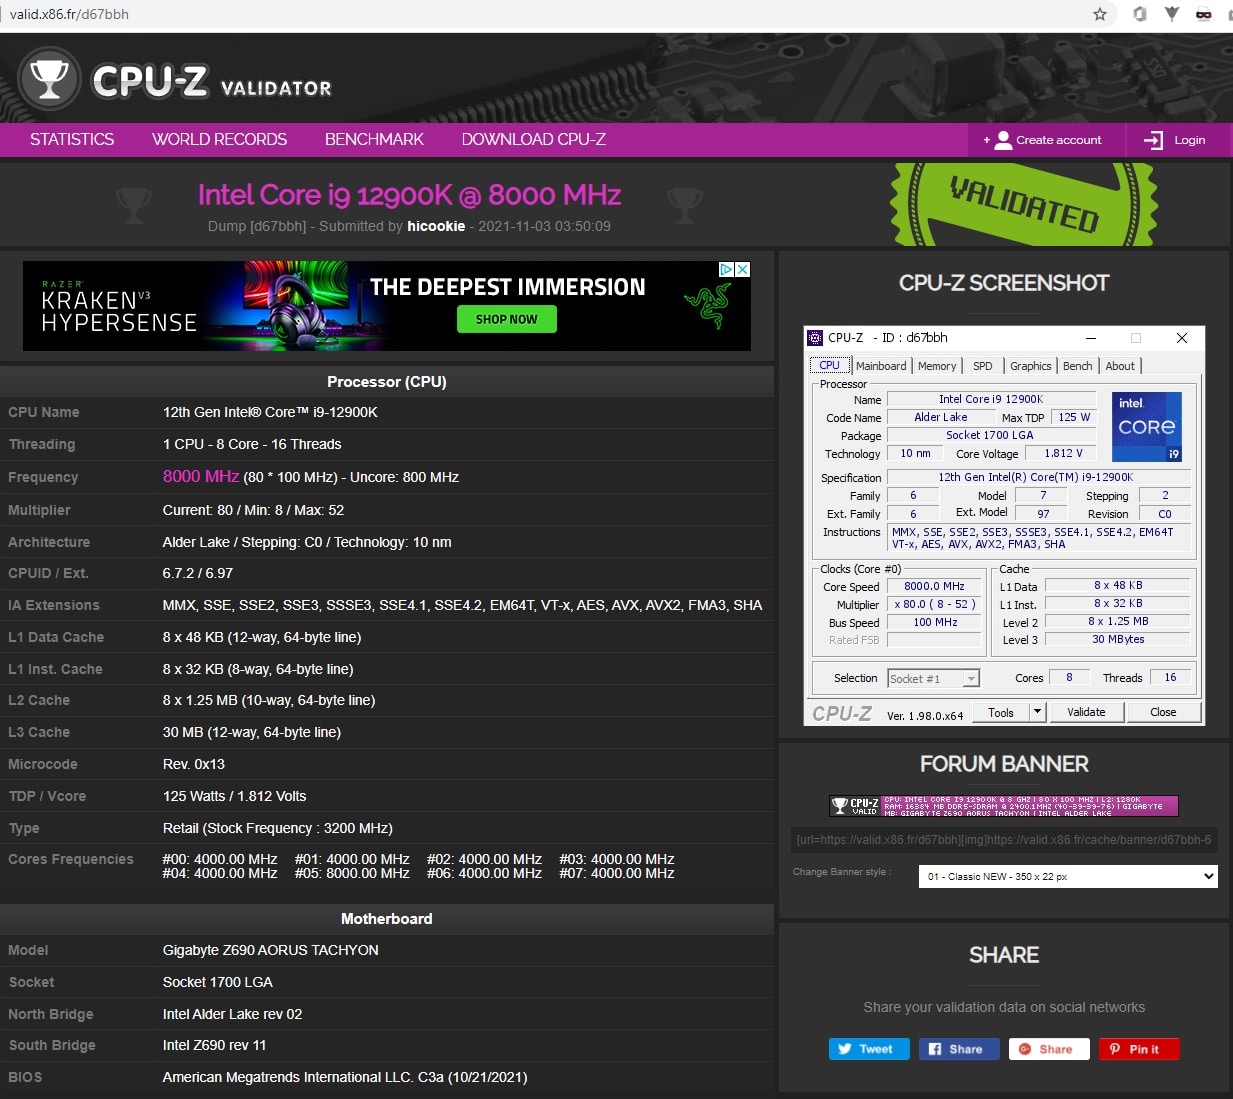Click the red Share button
This screenshot has width=1233, height=1099.
pyautogui.click(x=1049, y=1049)
